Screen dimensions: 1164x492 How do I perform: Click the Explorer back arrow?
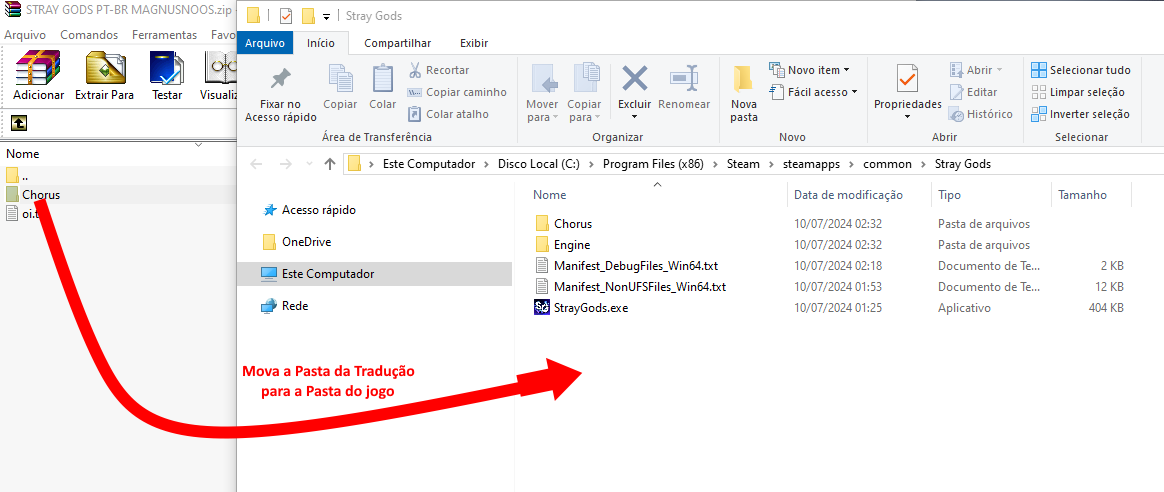[x=256, y=164]
